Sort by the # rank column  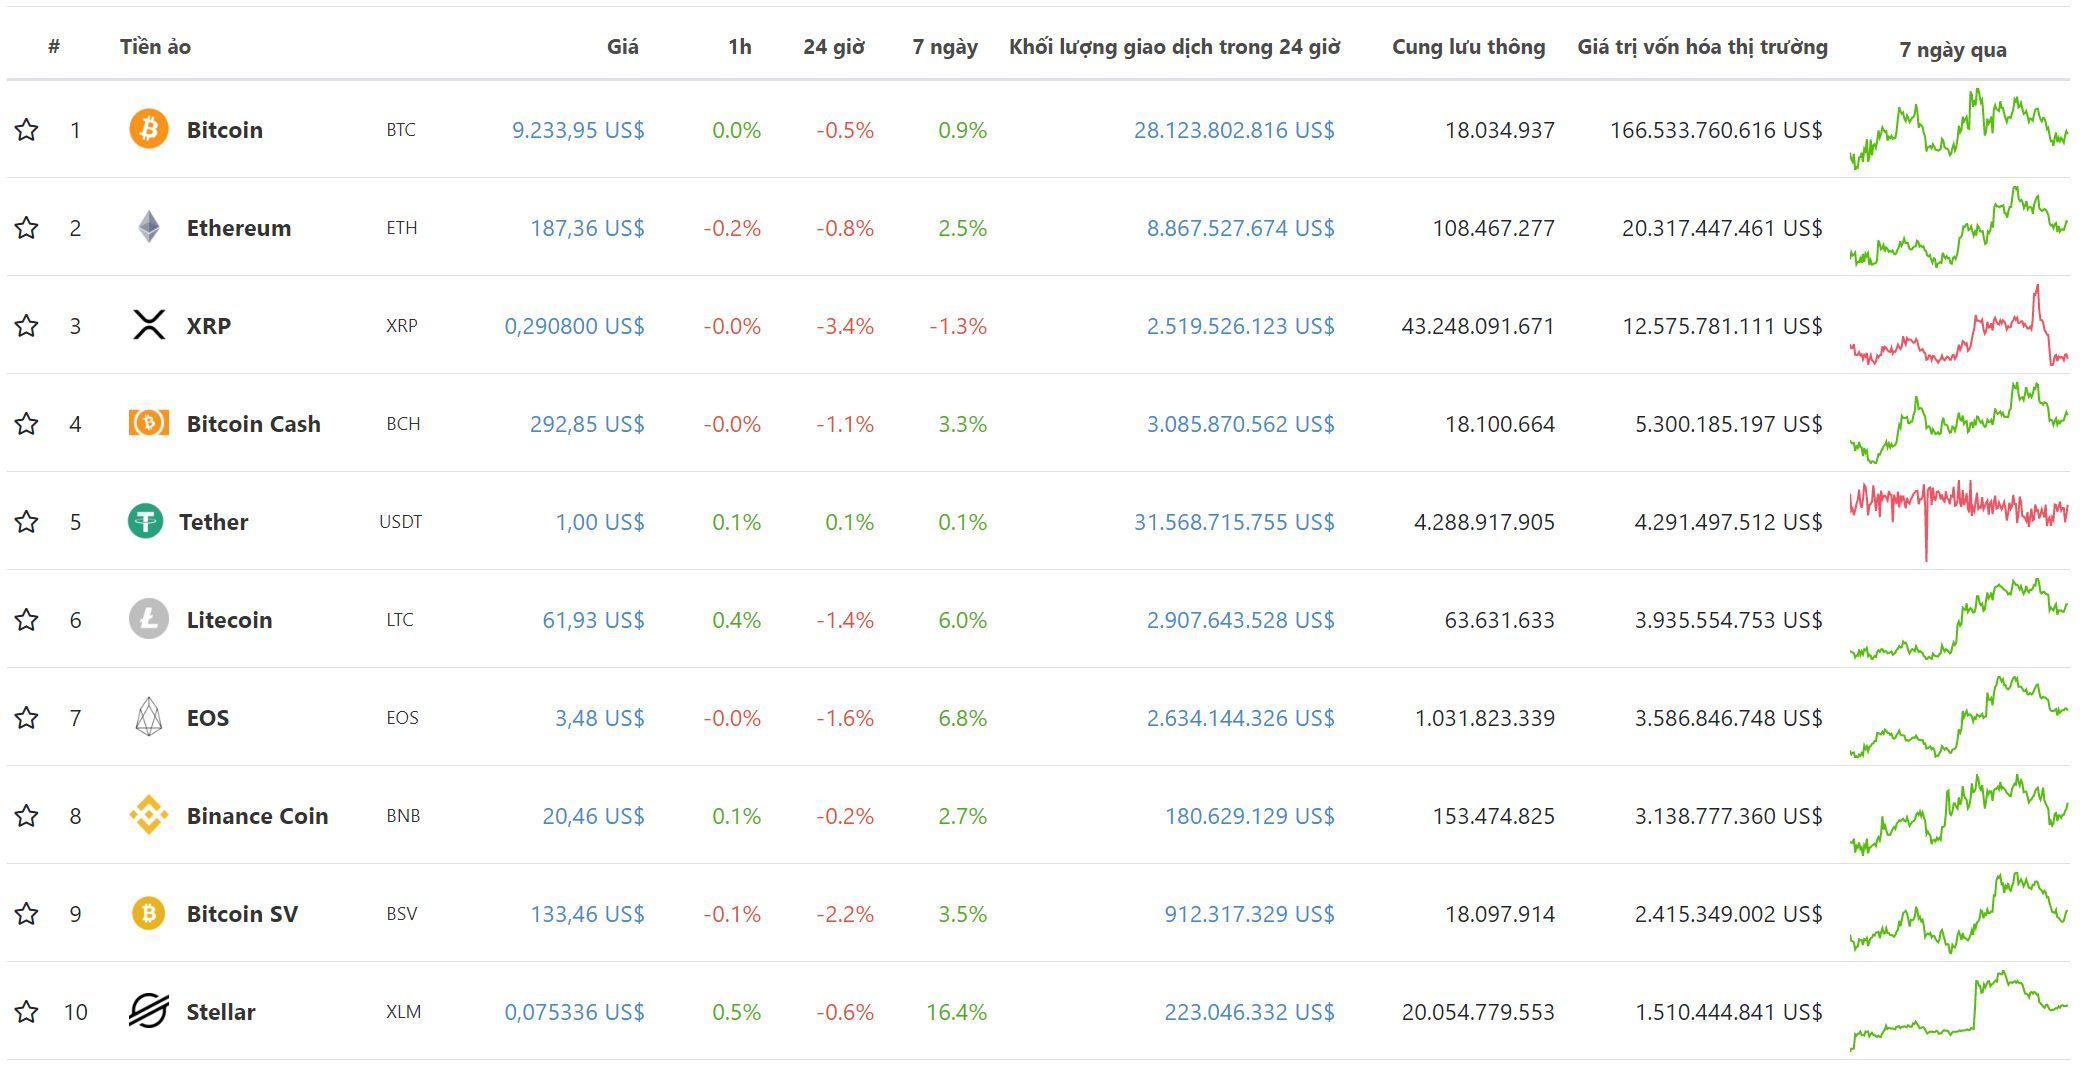(54, 46)
